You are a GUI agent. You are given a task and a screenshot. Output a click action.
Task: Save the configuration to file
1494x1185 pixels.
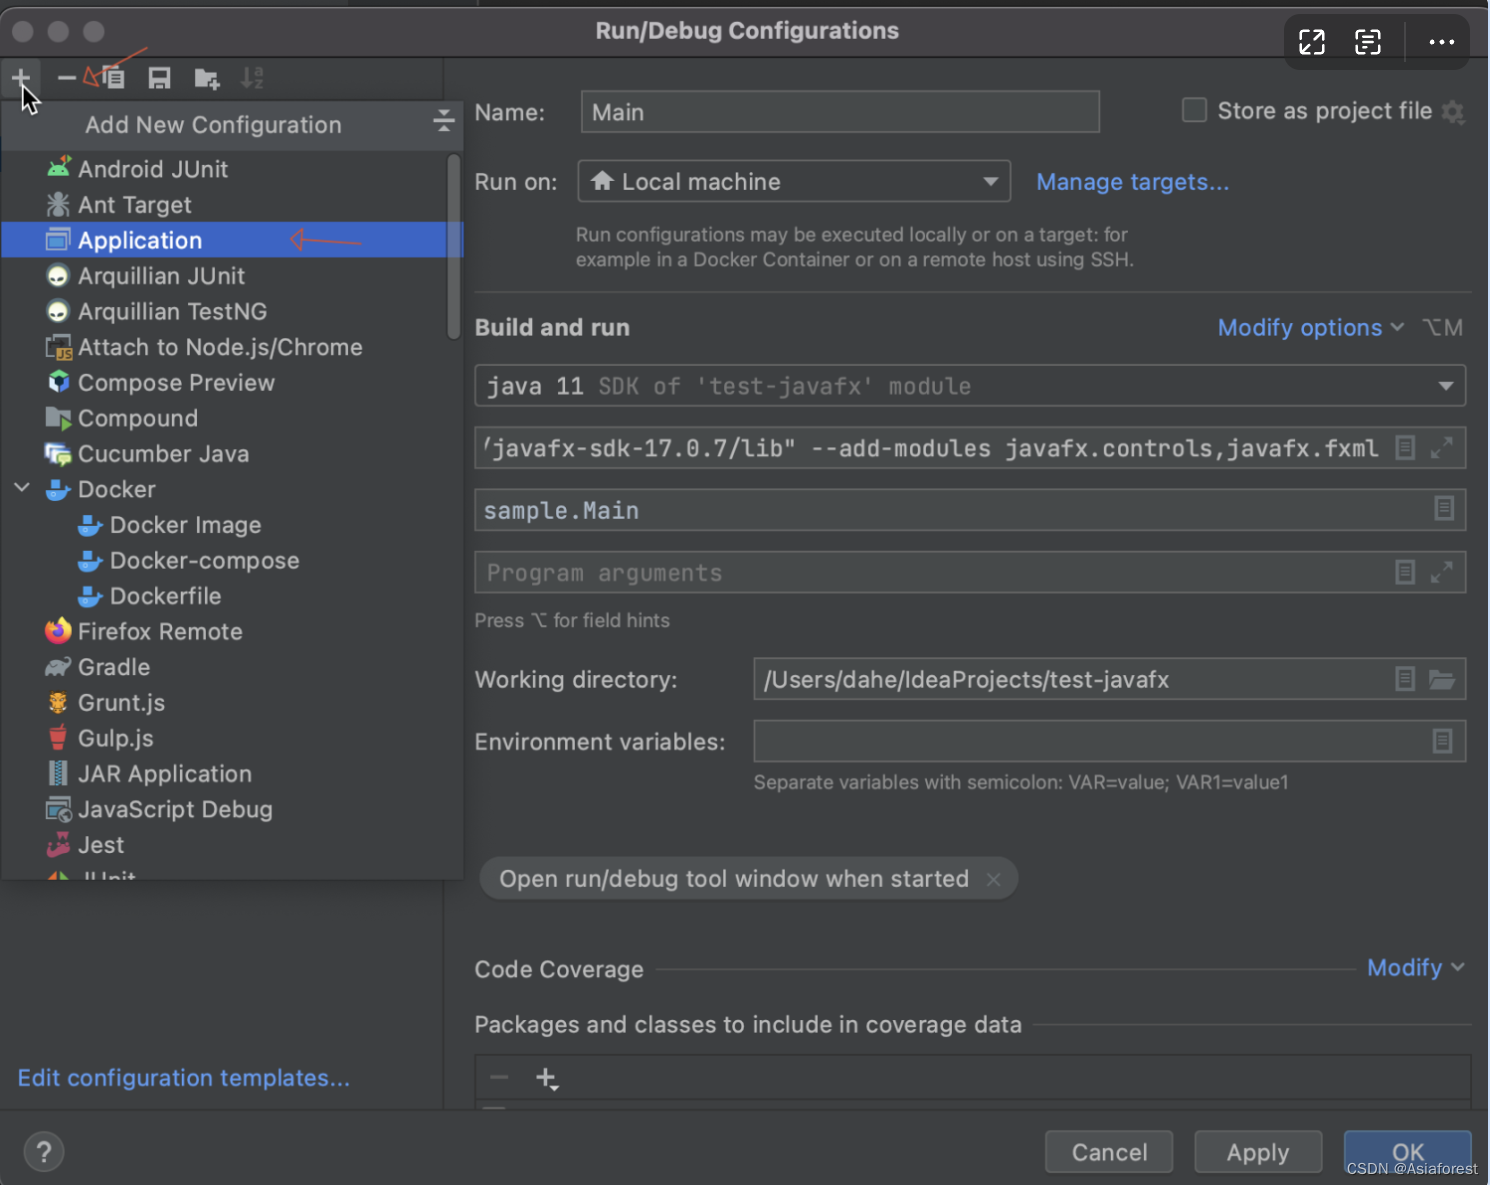click(x=159, y=77)
